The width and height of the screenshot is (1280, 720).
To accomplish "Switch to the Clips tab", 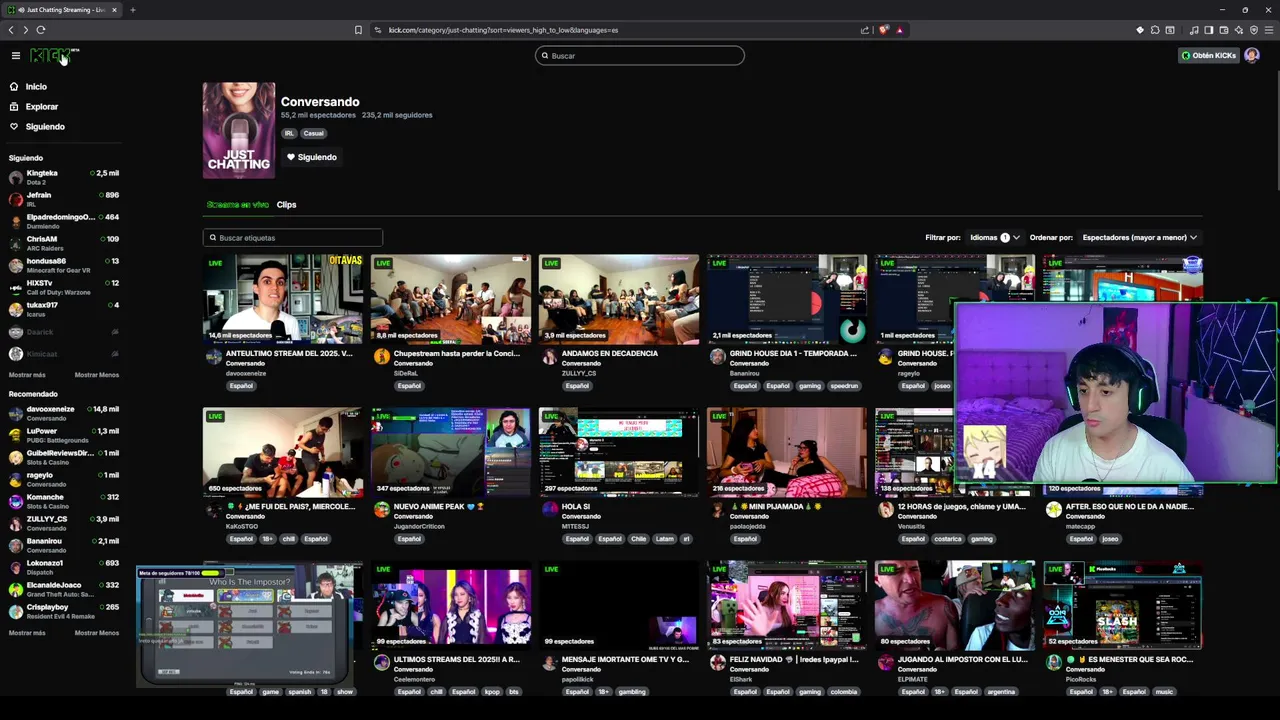I will pos(286,205).
